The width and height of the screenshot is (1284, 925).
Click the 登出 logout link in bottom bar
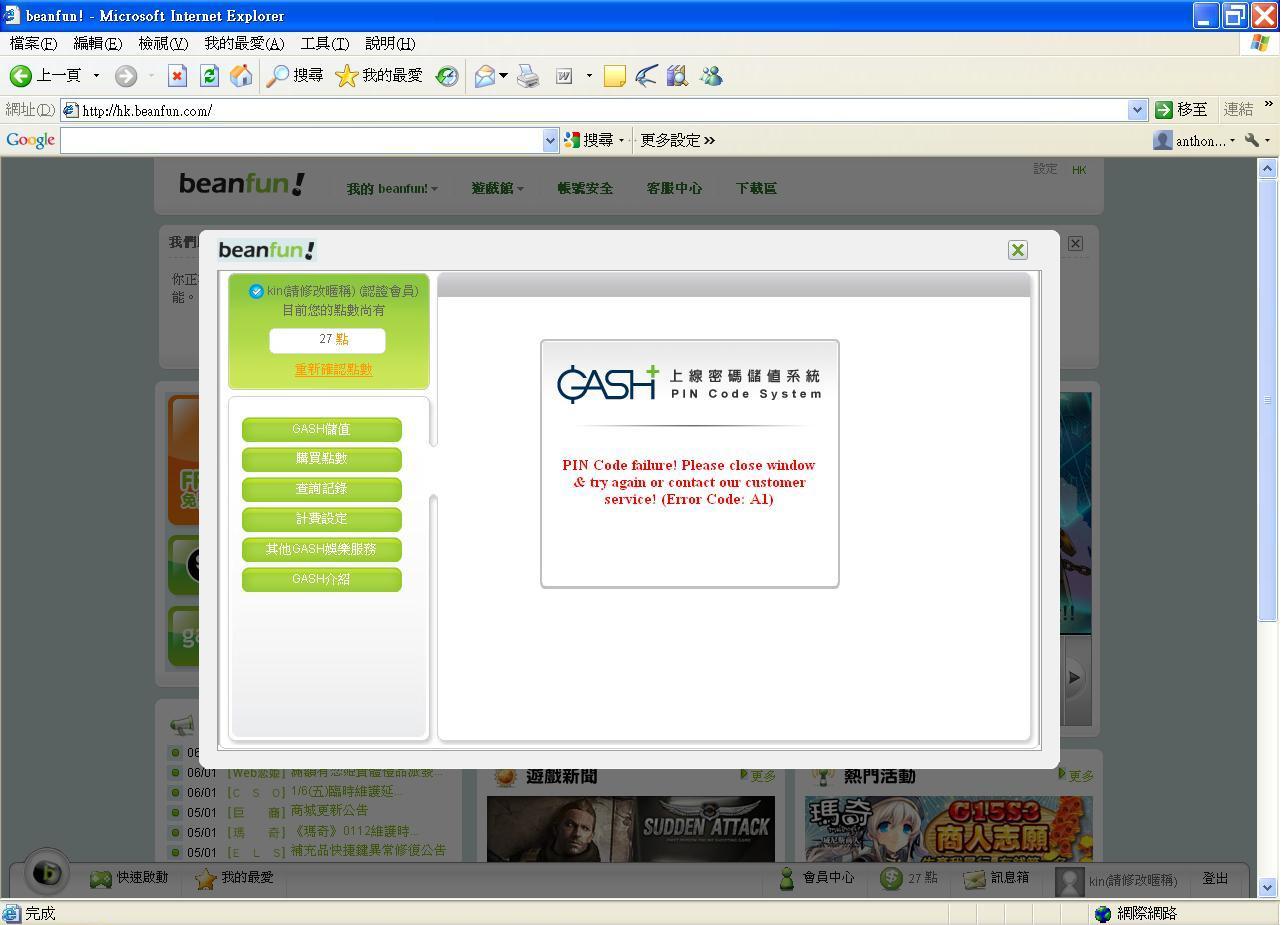pos(1215,878)
